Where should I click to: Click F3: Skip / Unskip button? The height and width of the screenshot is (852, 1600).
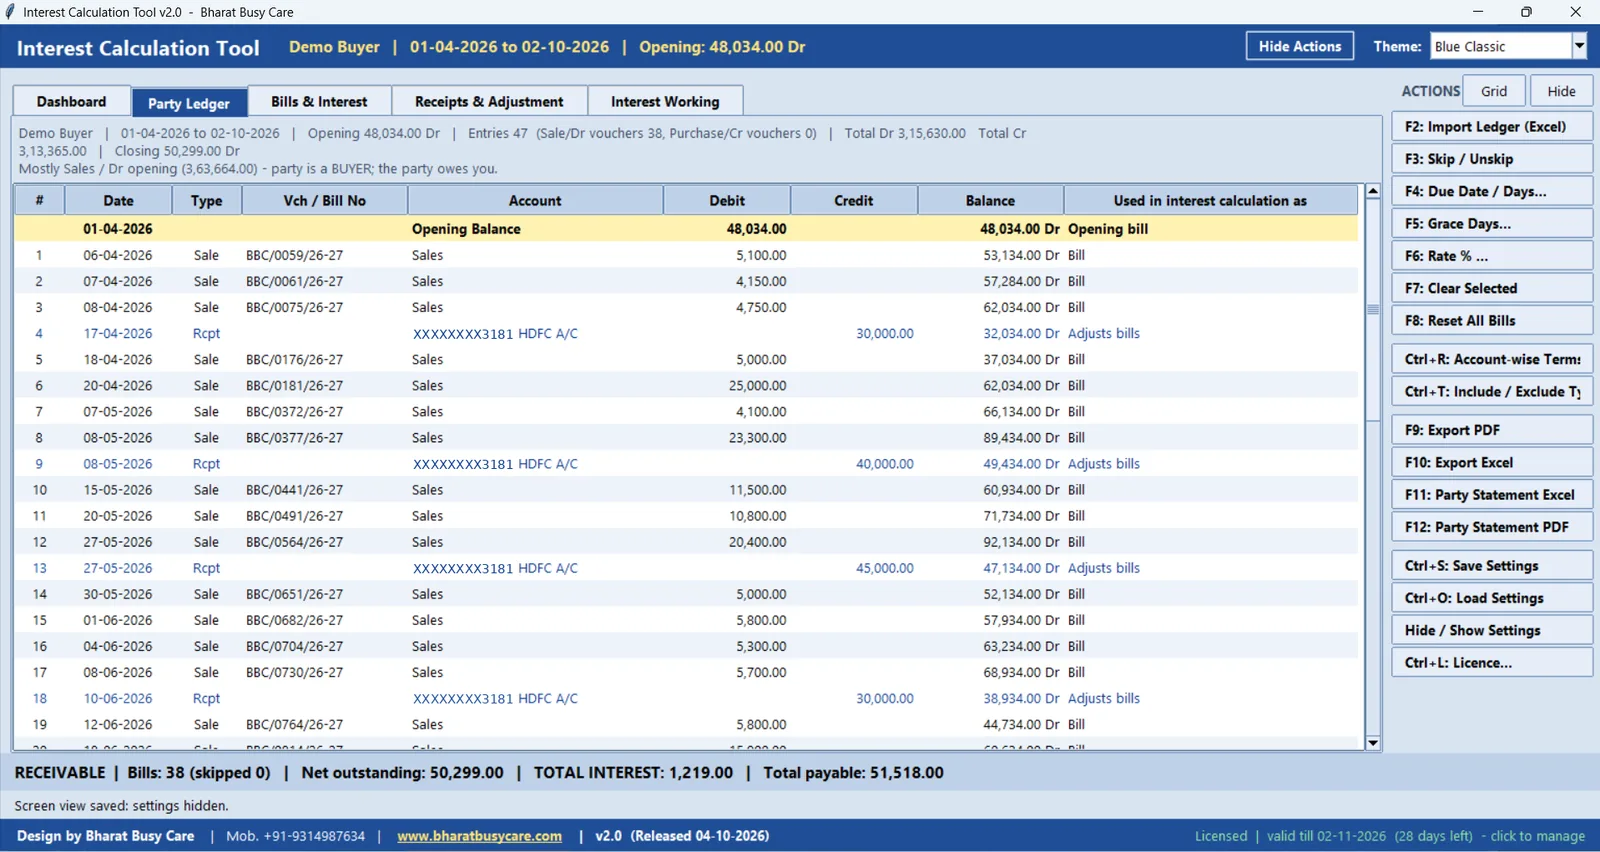1492,159
